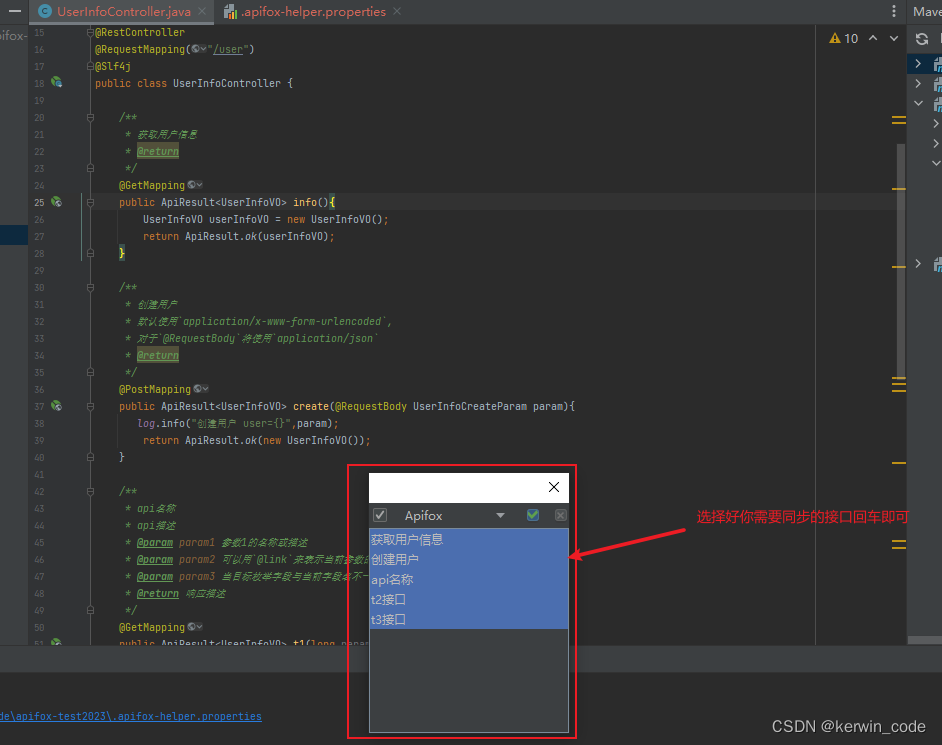Click the @return tag on line 34

[157, 356]
